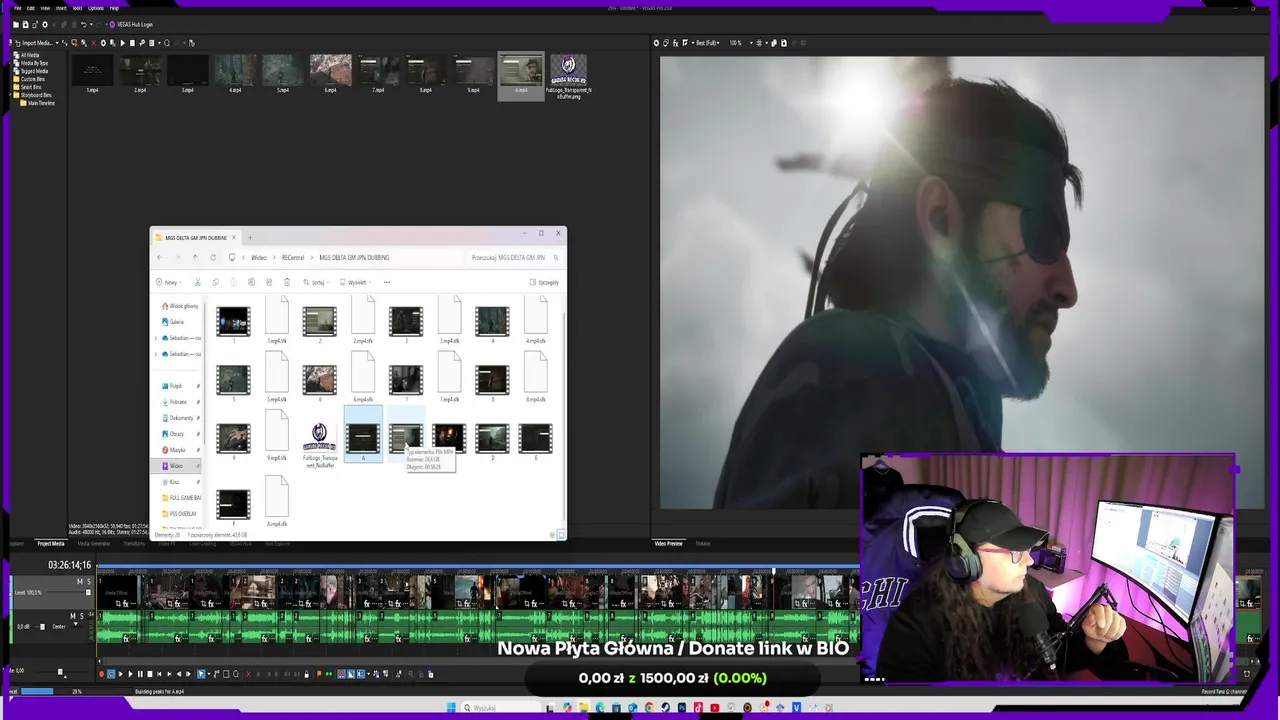The width and height of the screenshot is (1280, 720).
Task: Open the Options menu in VEGAS
Action: pyautogui.click(x=96, y=8)
